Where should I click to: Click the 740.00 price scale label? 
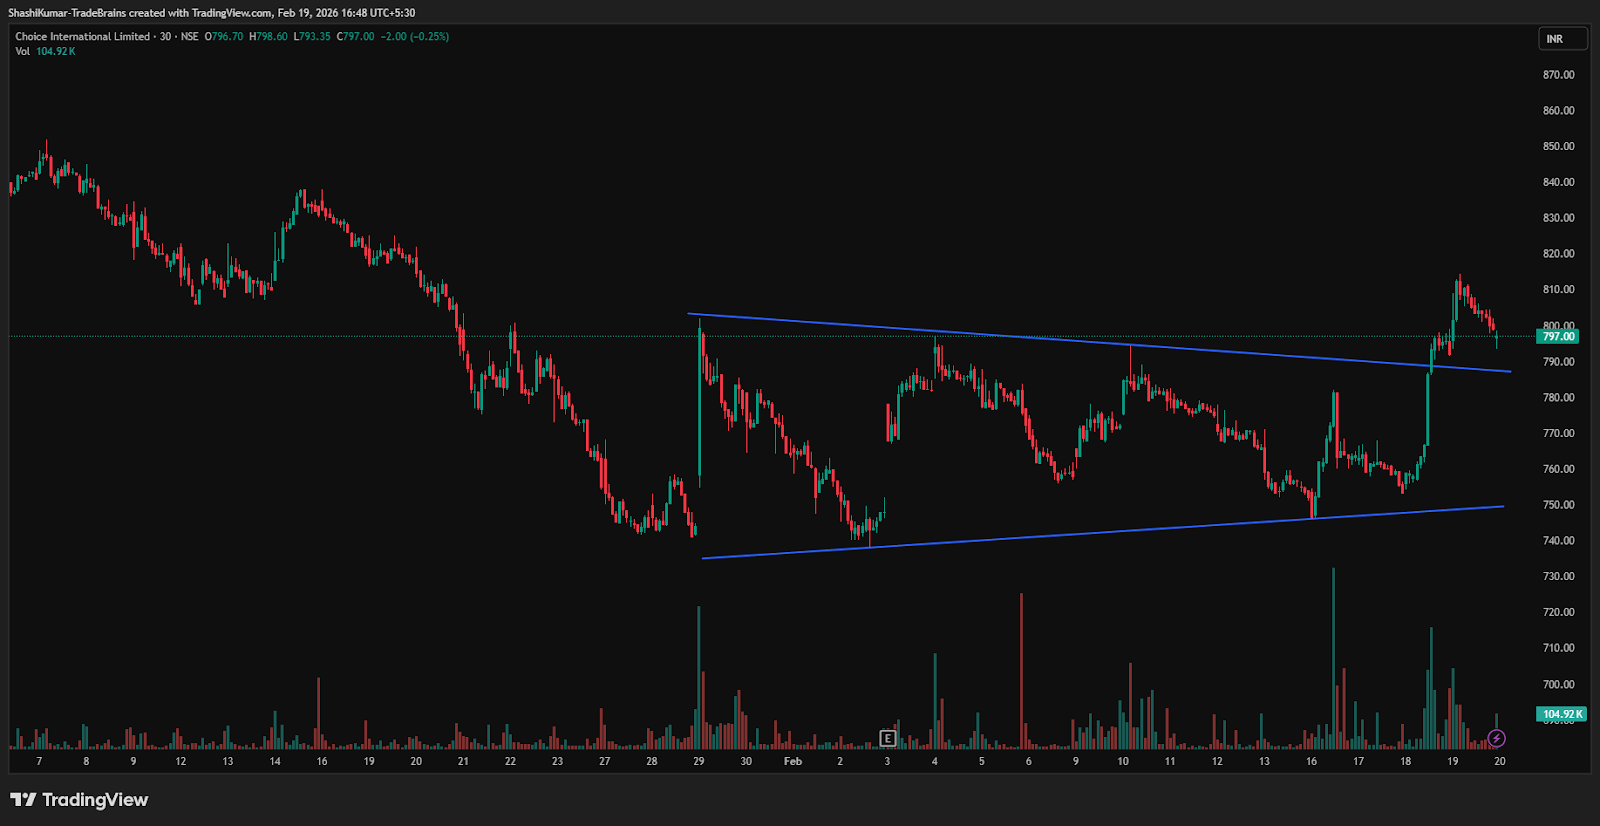(1558, 541)
